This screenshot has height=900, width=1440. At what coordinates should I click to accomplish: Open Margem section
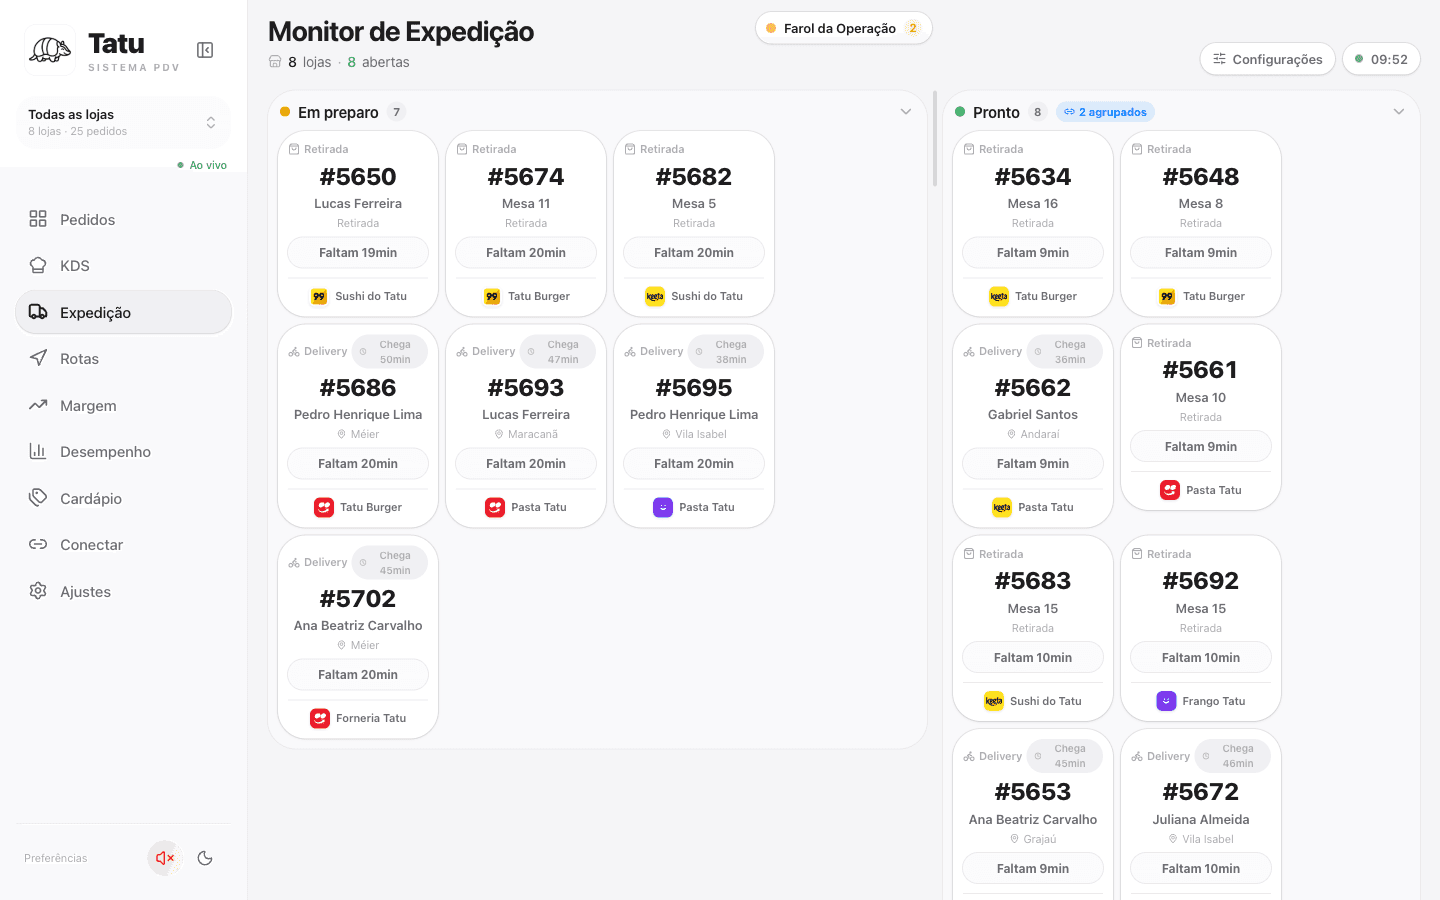123,405
